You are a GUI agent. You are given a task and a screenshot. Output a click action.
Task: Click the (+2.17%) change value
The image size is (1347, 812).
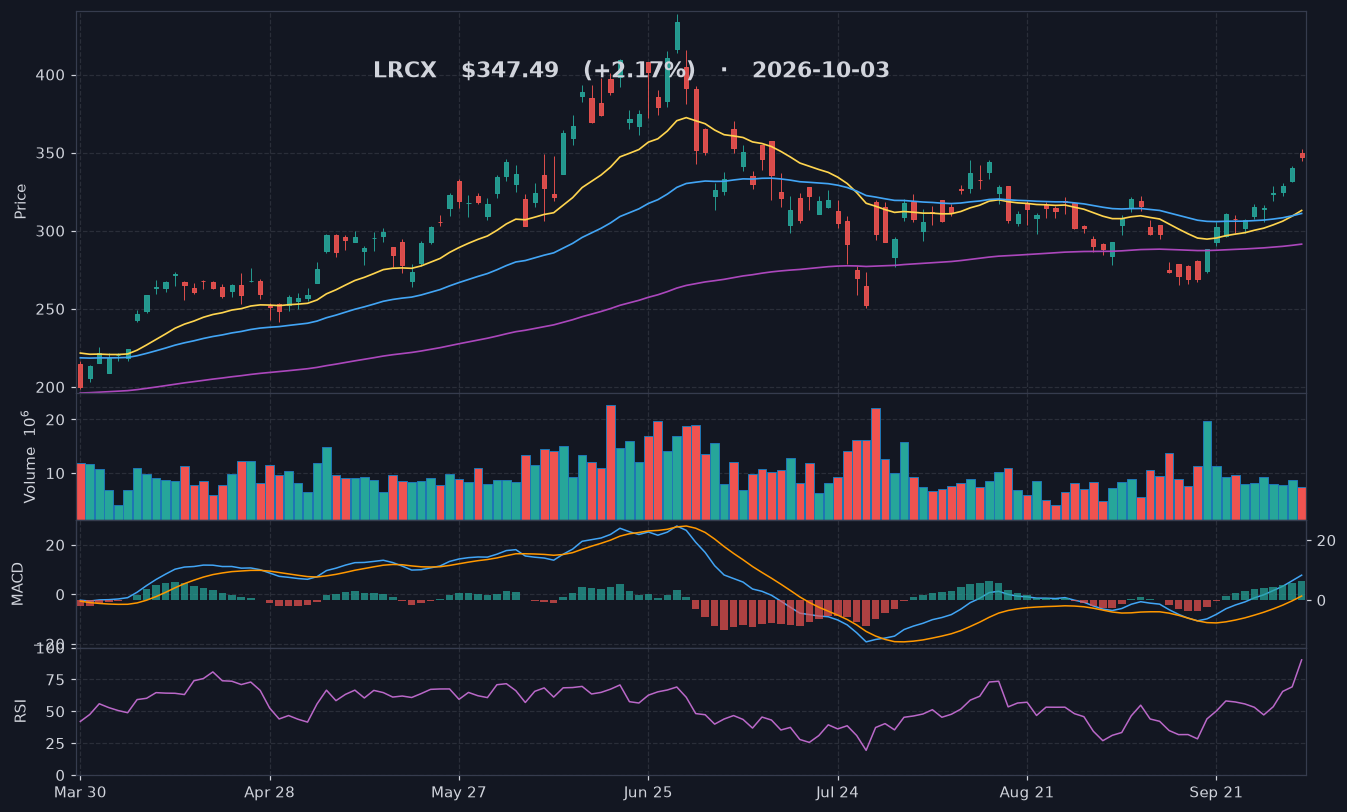[639, 71]
